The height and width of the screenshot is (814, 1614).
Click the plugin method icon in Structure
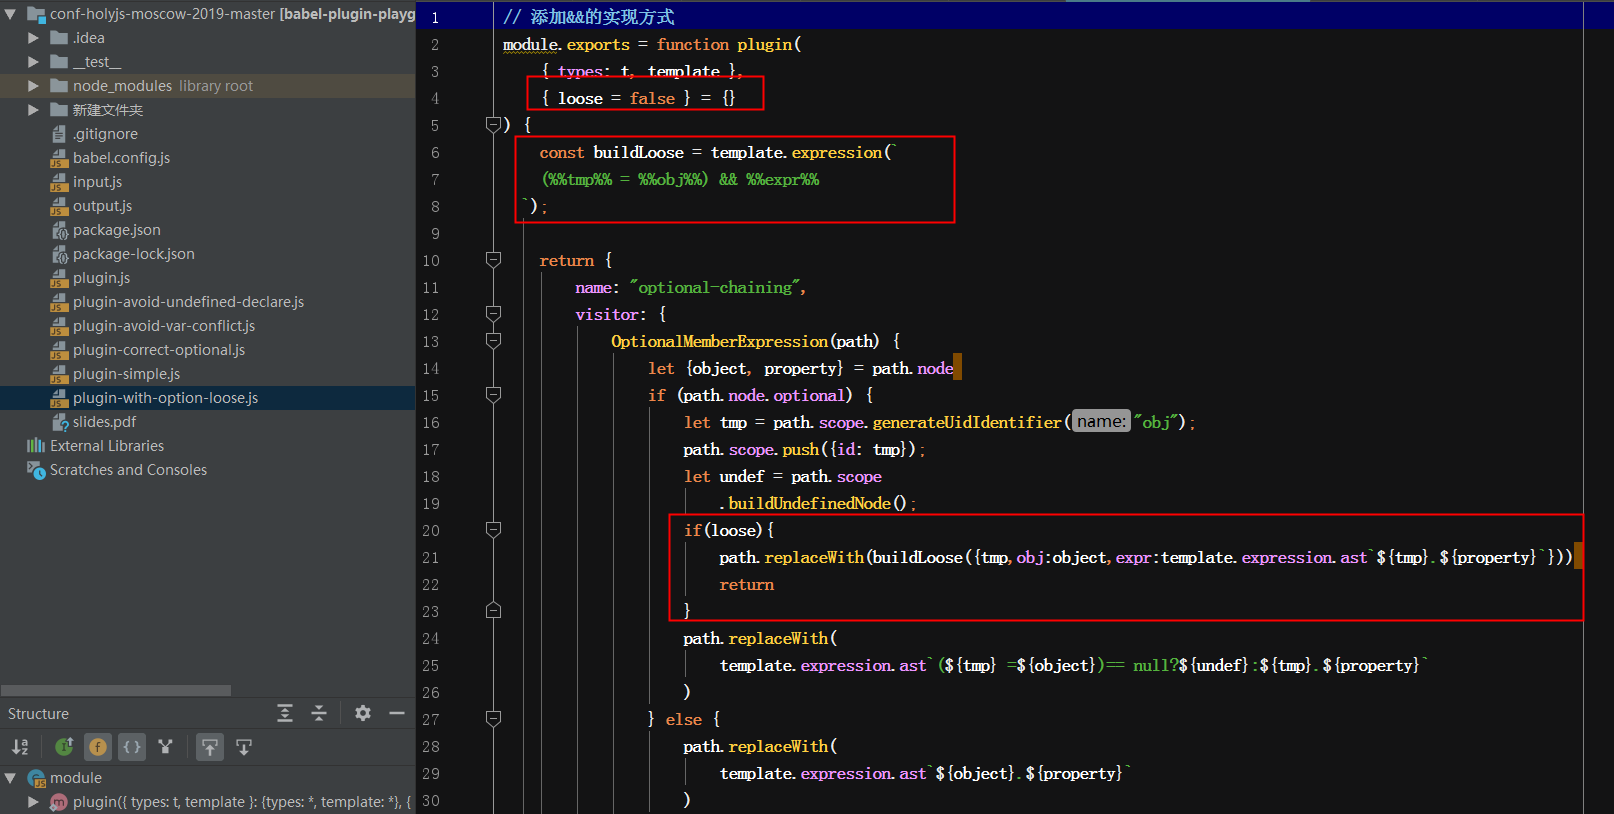tap(59, 802)
